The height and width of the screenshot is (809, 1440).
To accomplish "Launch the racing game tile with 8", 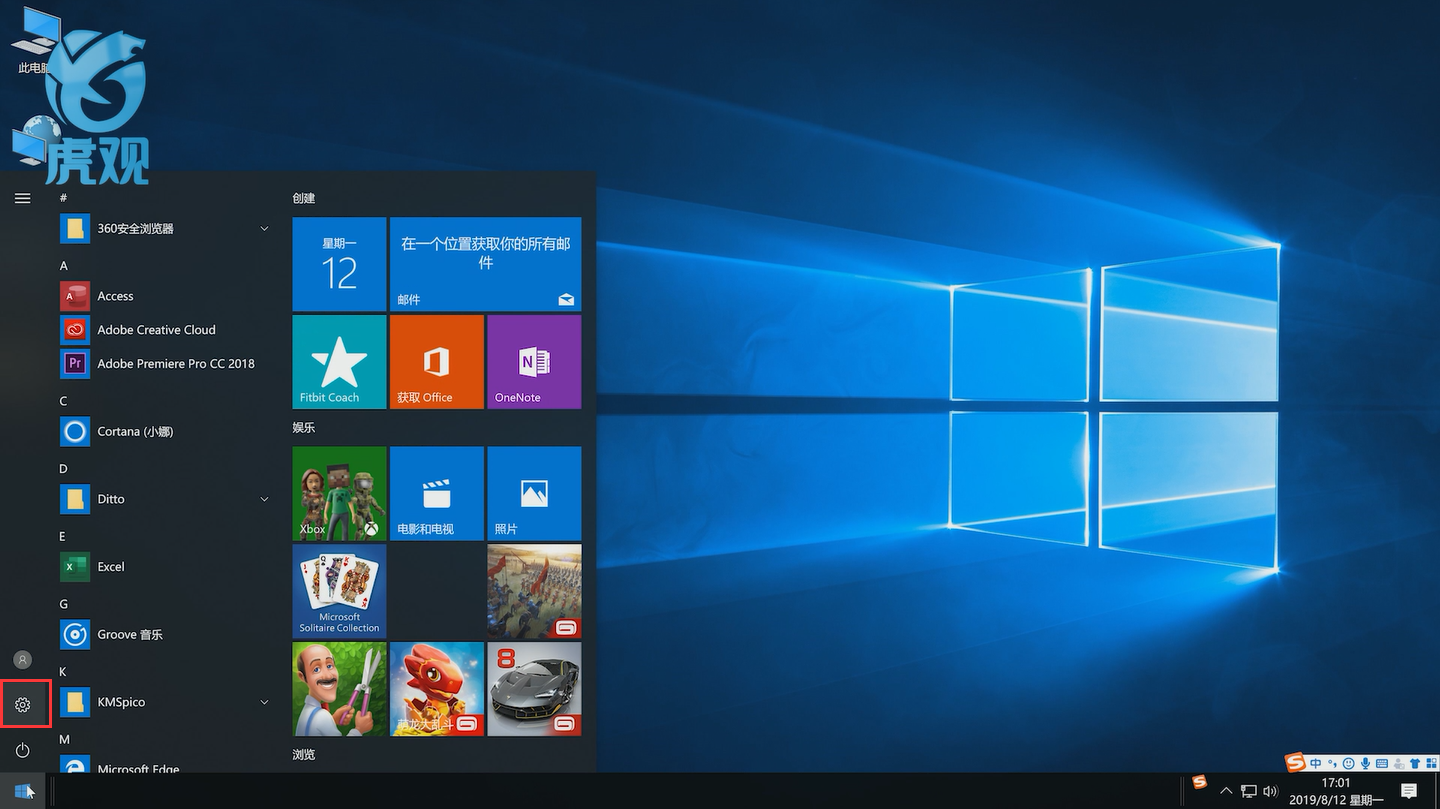I will pyautogui.click(x=534, y=689).
